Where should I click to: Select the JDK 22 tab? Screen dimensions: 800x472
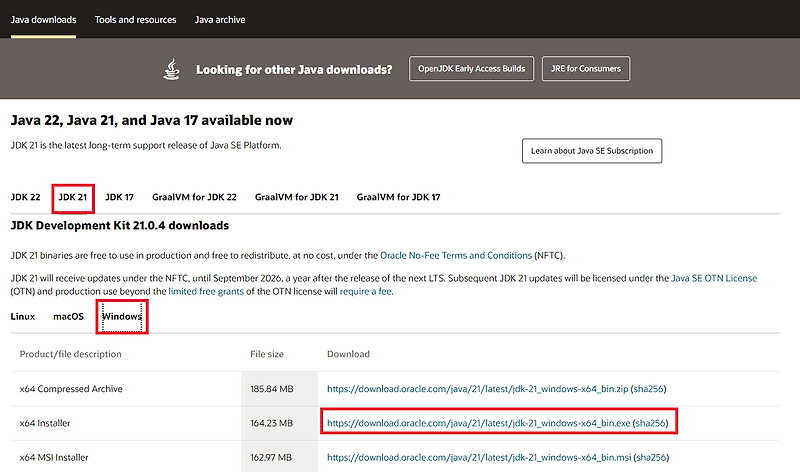coord(26,197)
